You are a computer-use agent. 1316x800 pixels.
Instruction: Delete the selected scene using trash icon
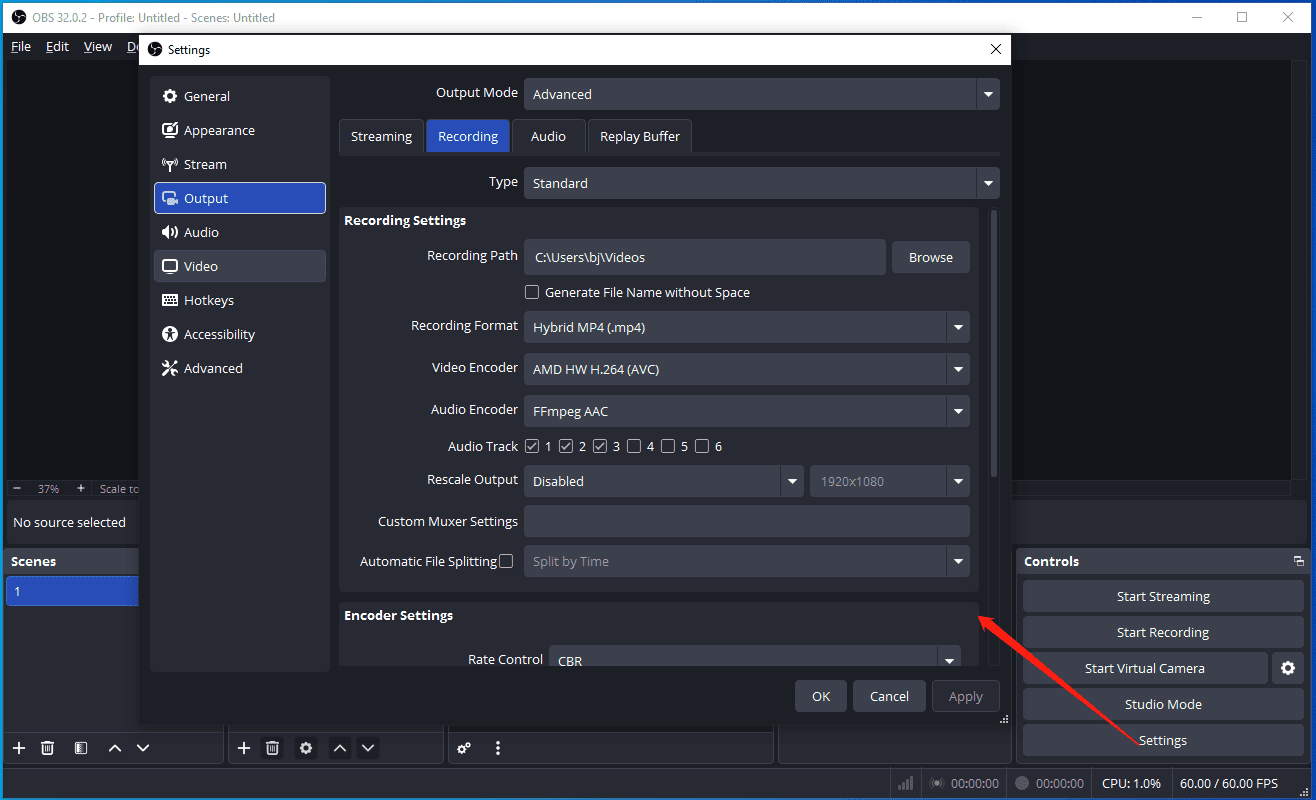[x=47, y=747]
